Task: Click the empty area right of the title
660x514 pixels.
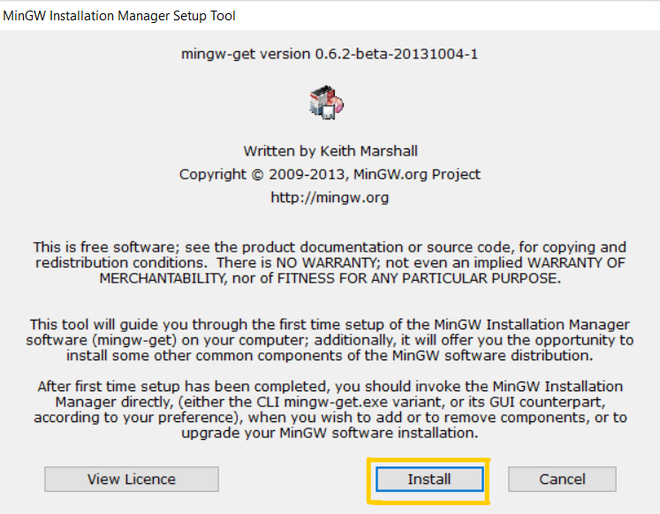Action: point(450,16)
